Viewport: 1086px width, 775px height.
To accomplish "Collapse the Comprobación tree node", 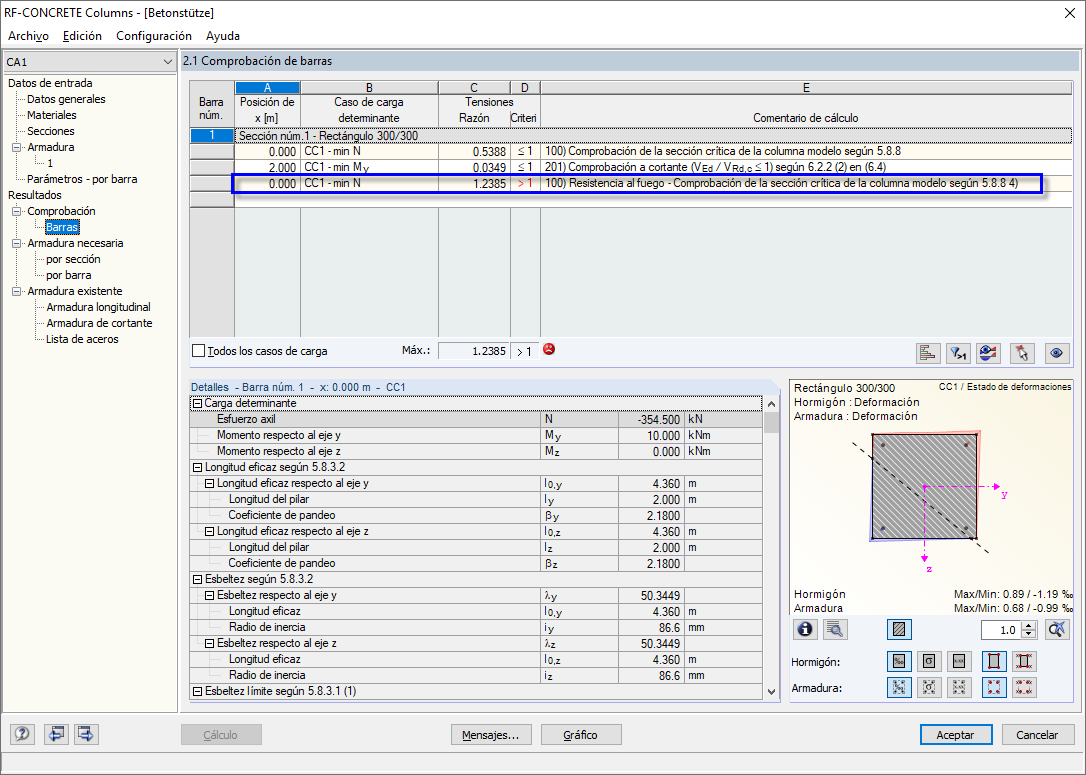I will [16, 211].
